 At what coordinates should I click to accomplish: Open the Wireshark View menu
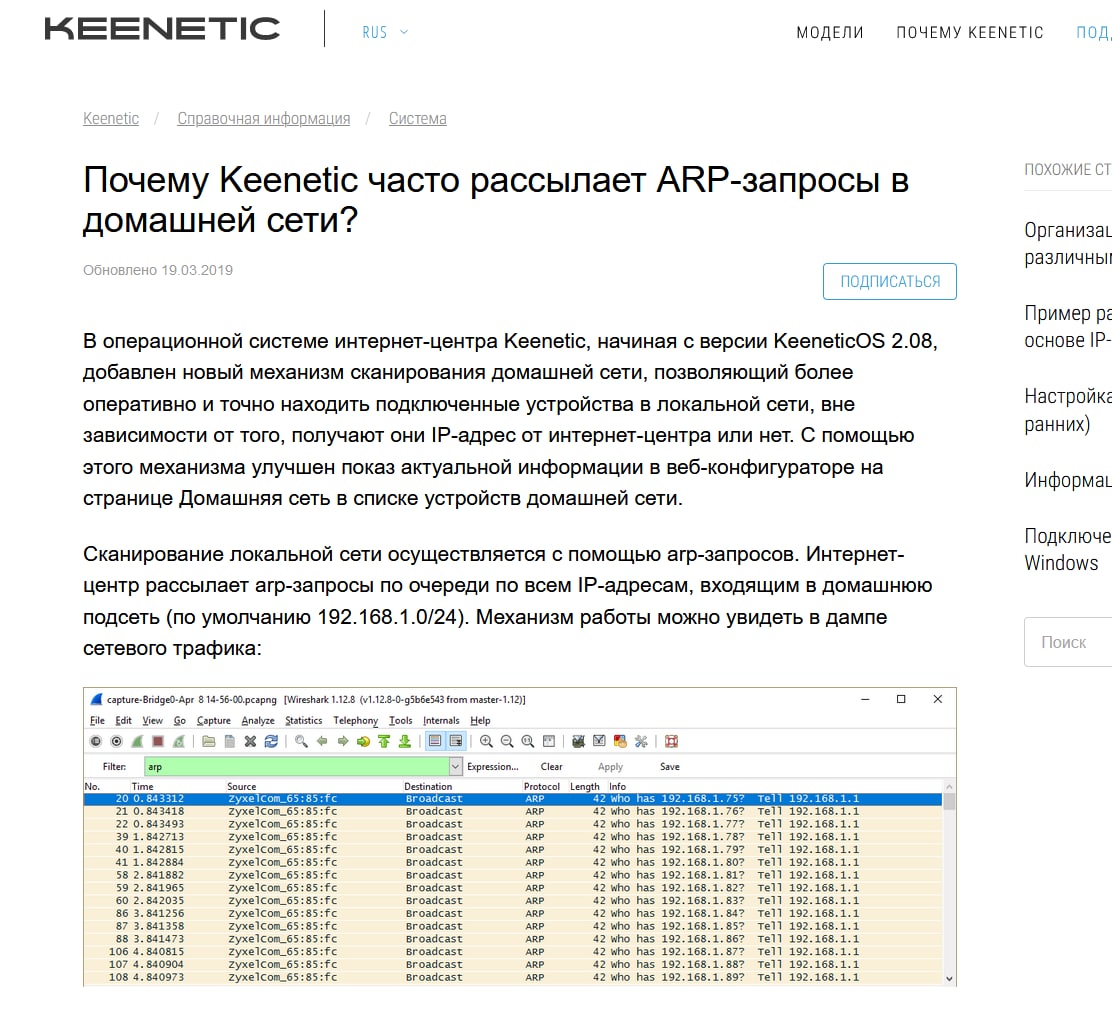152,720
